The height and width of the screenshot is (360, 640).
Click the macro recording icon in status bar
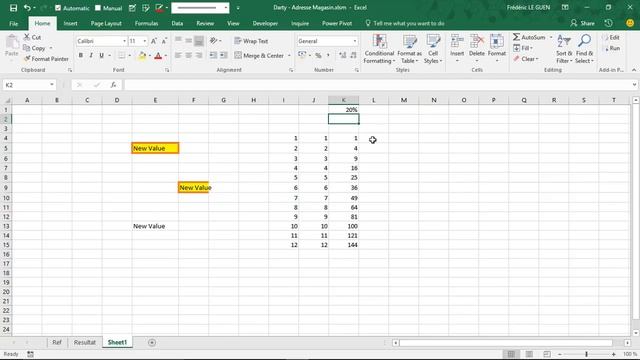coord(30,354)
